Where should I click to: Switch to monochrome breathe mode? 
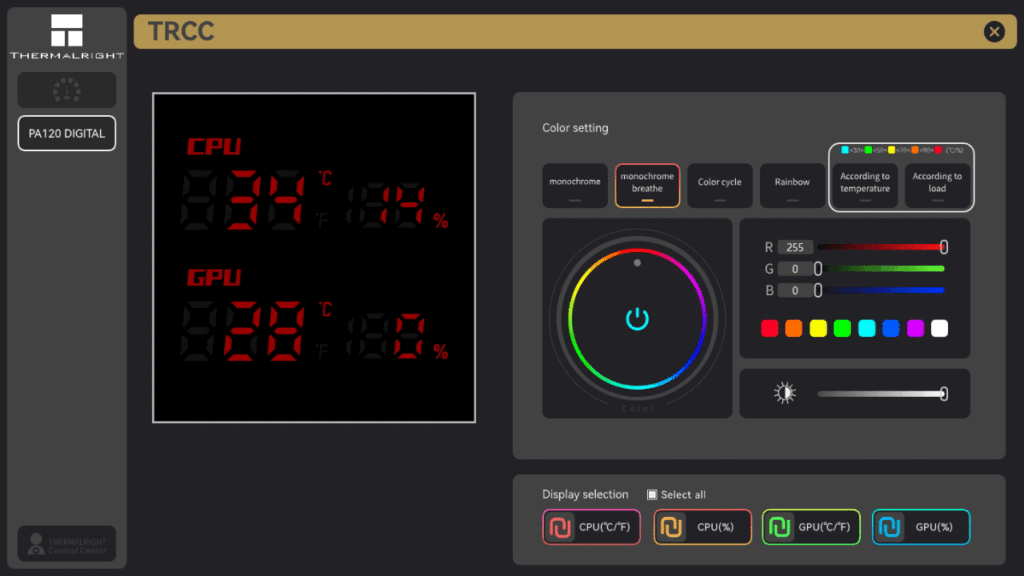[x=647, y=186]
